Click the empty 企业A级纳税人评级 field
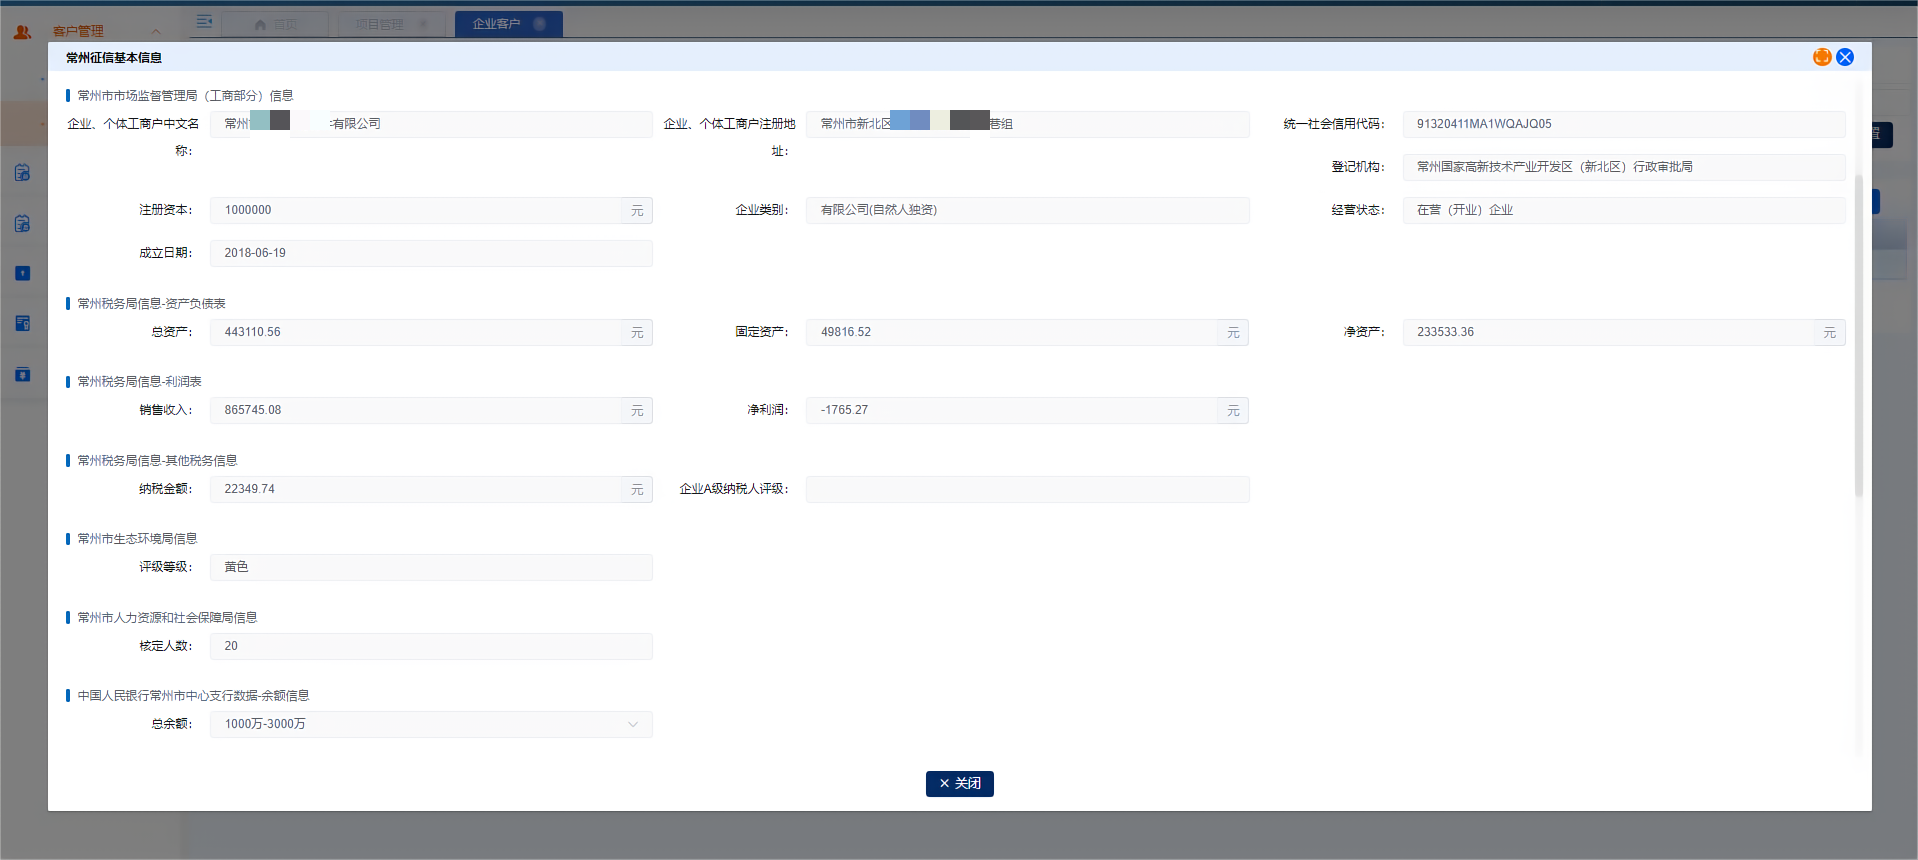This screenshot has width=1918, height=860. pyautogui.click(x=1027, y=489)
